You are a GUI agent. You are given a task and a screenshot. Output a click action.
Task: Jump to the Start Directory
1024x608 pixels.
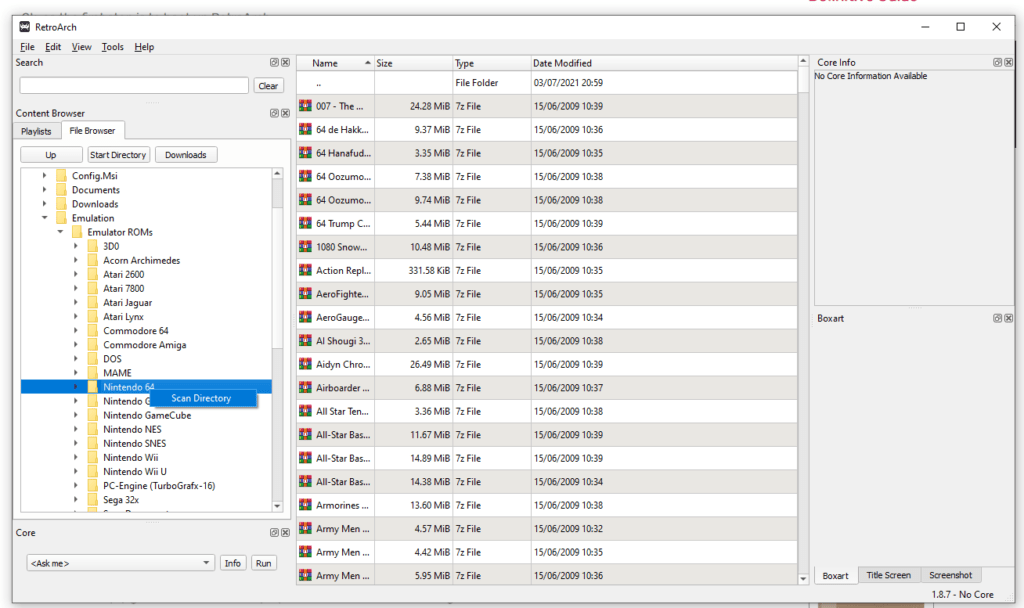click(118, 155)
